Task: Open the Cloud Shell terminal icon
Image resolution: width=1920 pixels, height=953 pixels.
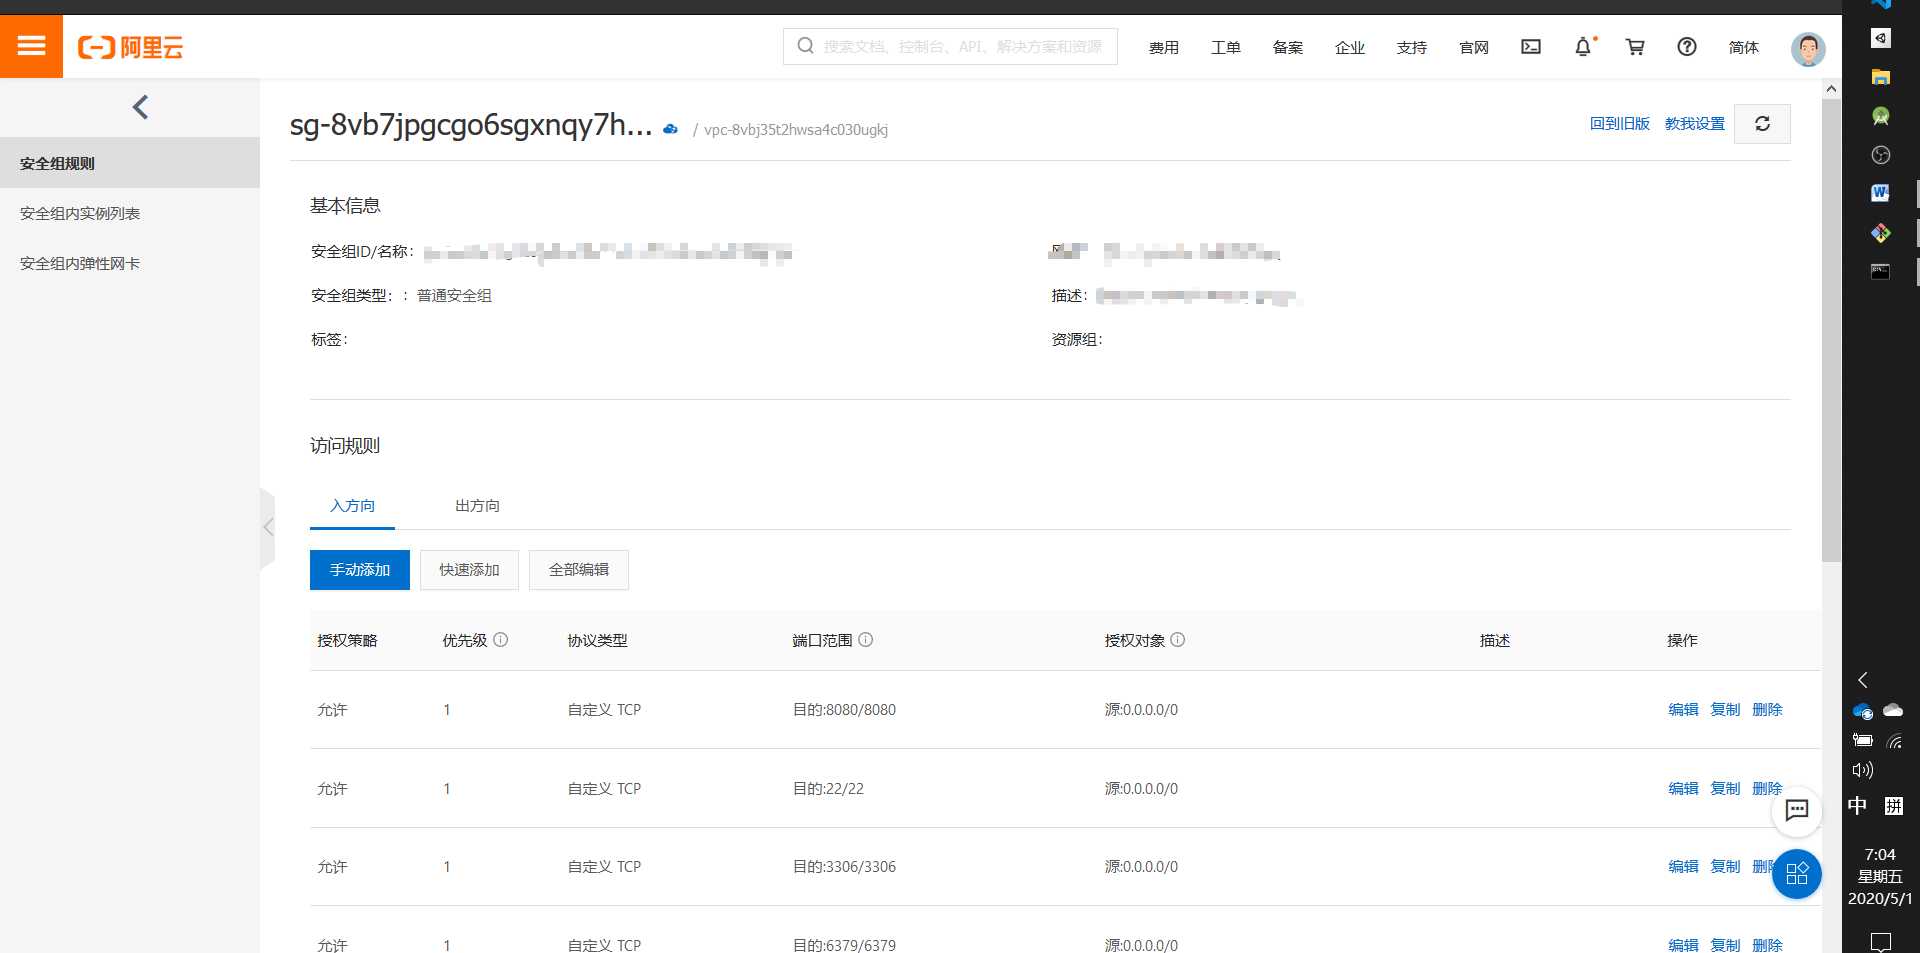Action: click(x=1531, y=47)
